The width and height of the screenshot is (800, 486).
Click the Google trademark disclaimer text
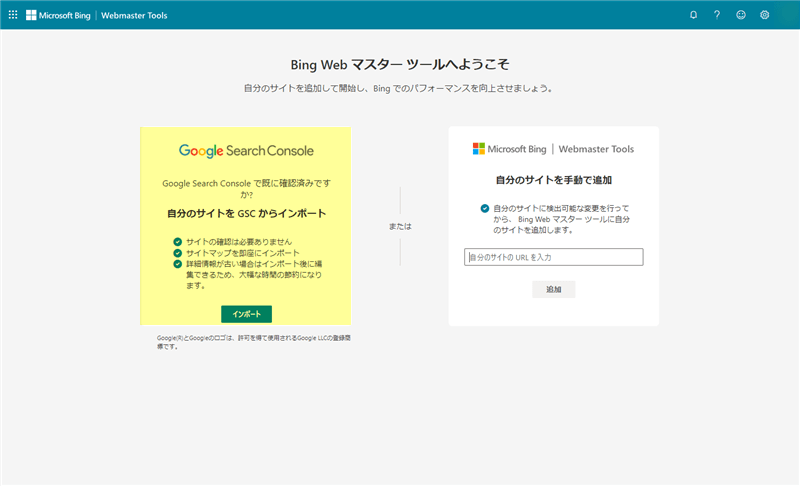254,342
